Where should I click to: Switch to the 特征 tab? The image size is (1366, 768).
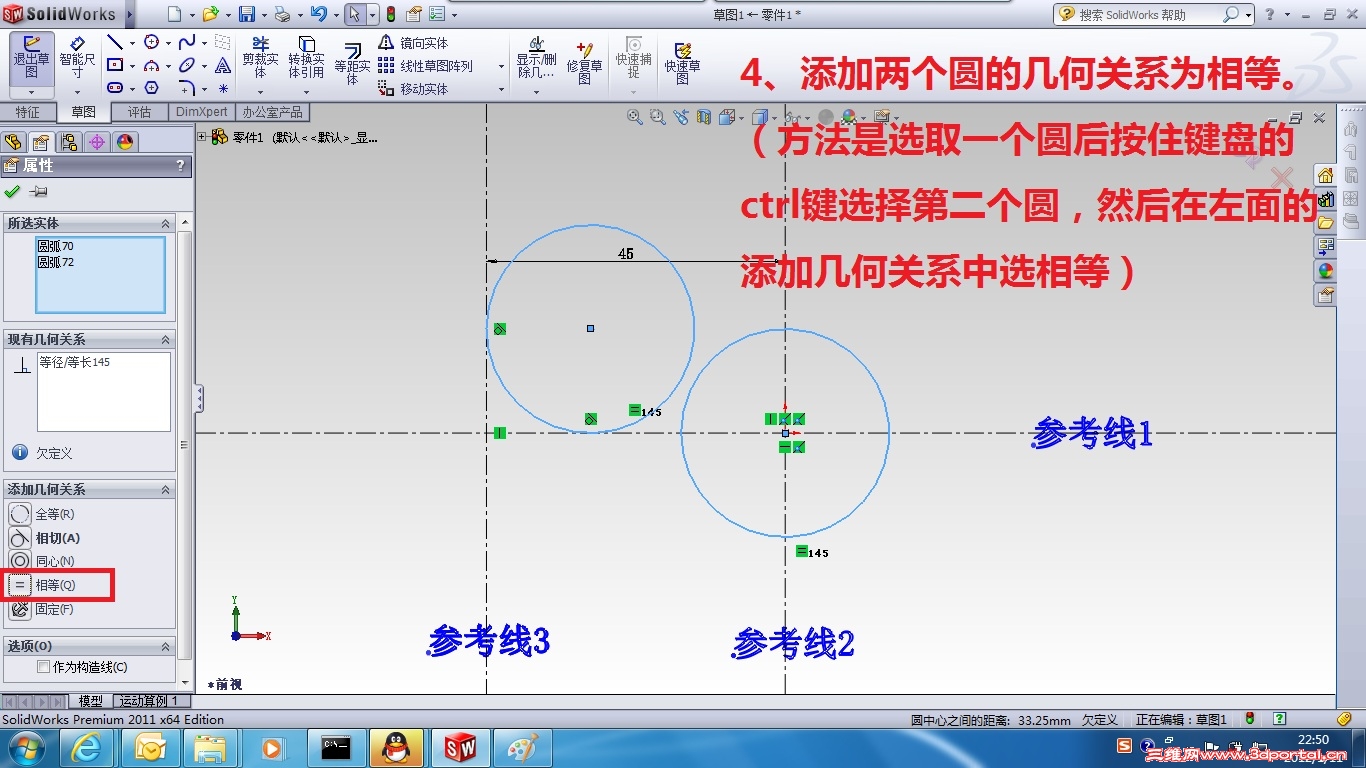(x=28, y=112)
